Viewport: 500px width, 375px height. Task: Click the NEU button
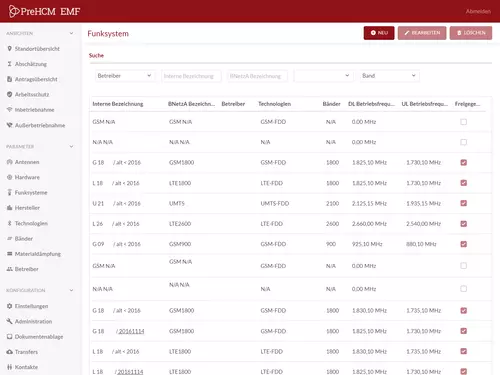point(379,33)
